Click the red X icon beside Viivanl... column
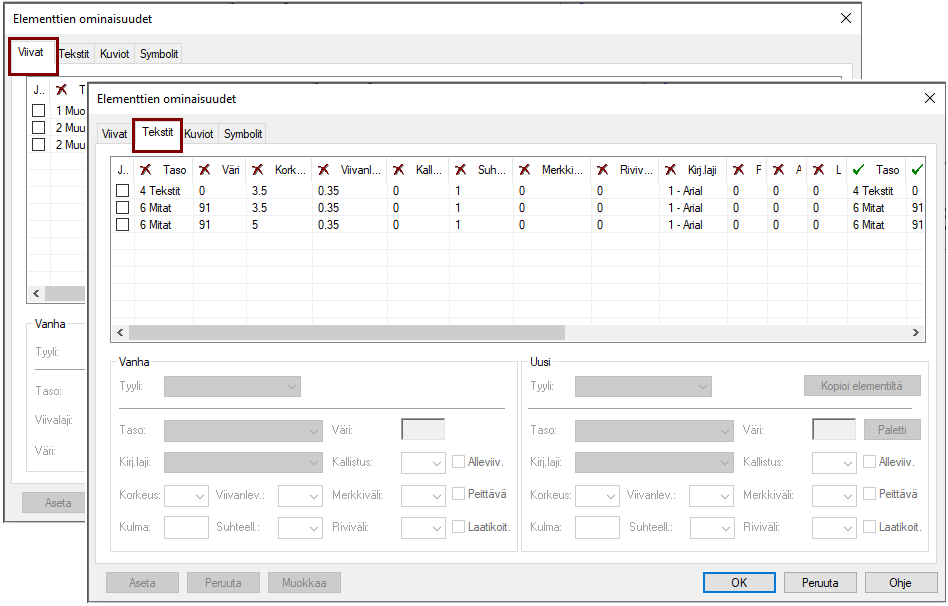 (x=324, y=171)
